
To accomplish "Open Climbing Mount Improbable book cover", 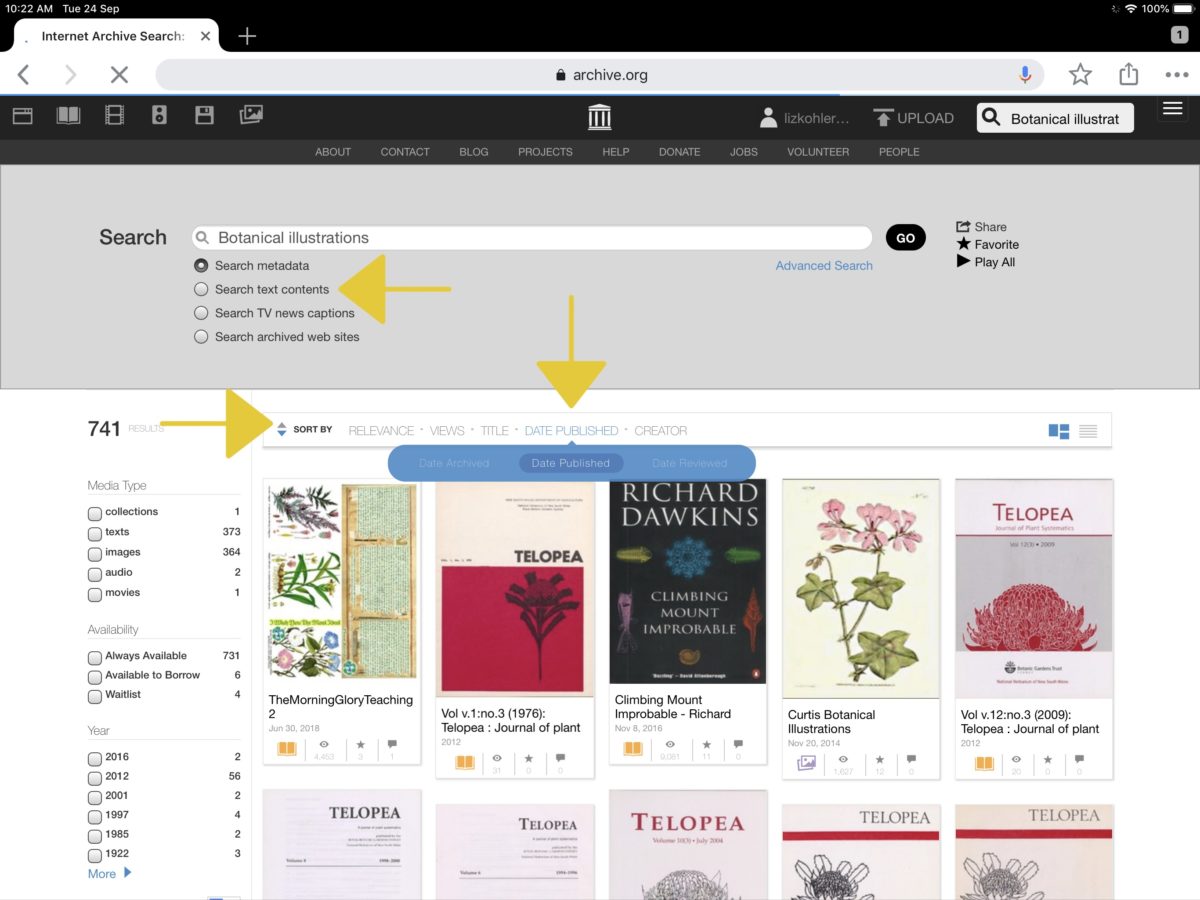I will click(688, 581).
